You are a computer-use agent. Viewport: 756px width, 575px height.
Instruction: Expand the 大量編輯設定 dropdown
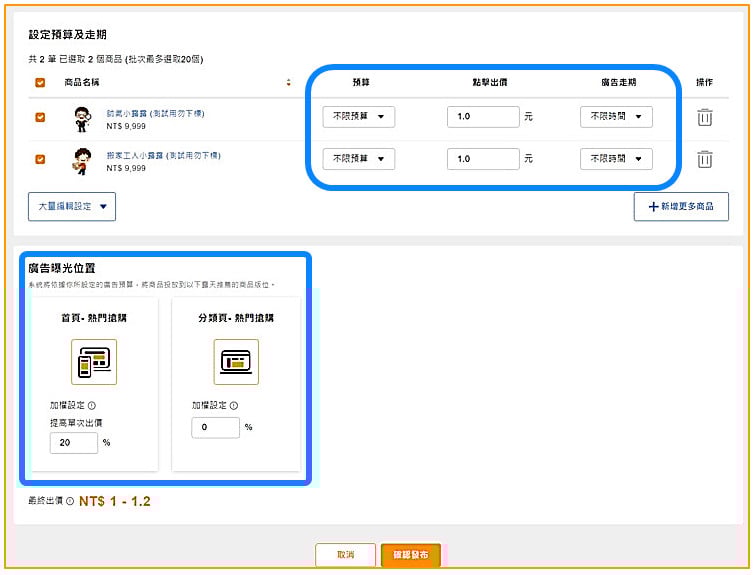(x=72, y=207)
